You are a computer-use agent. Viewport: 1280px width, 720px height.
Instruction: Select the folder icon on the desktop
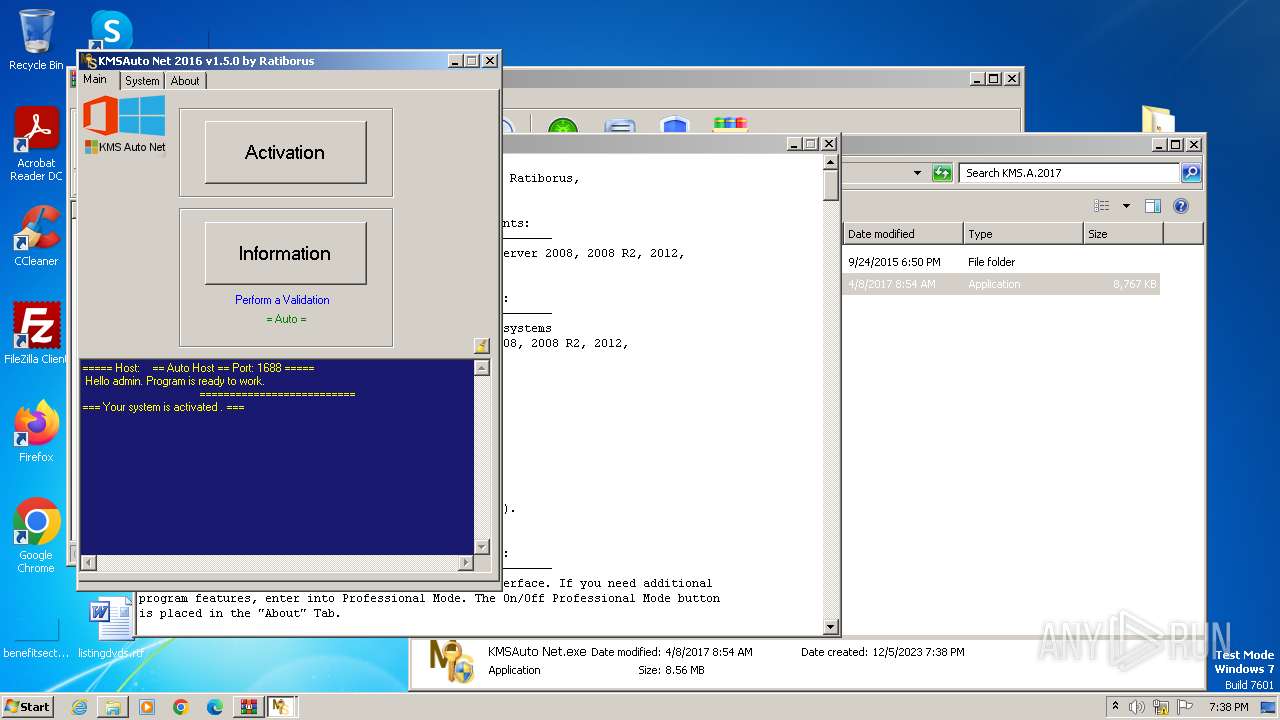1158,120
